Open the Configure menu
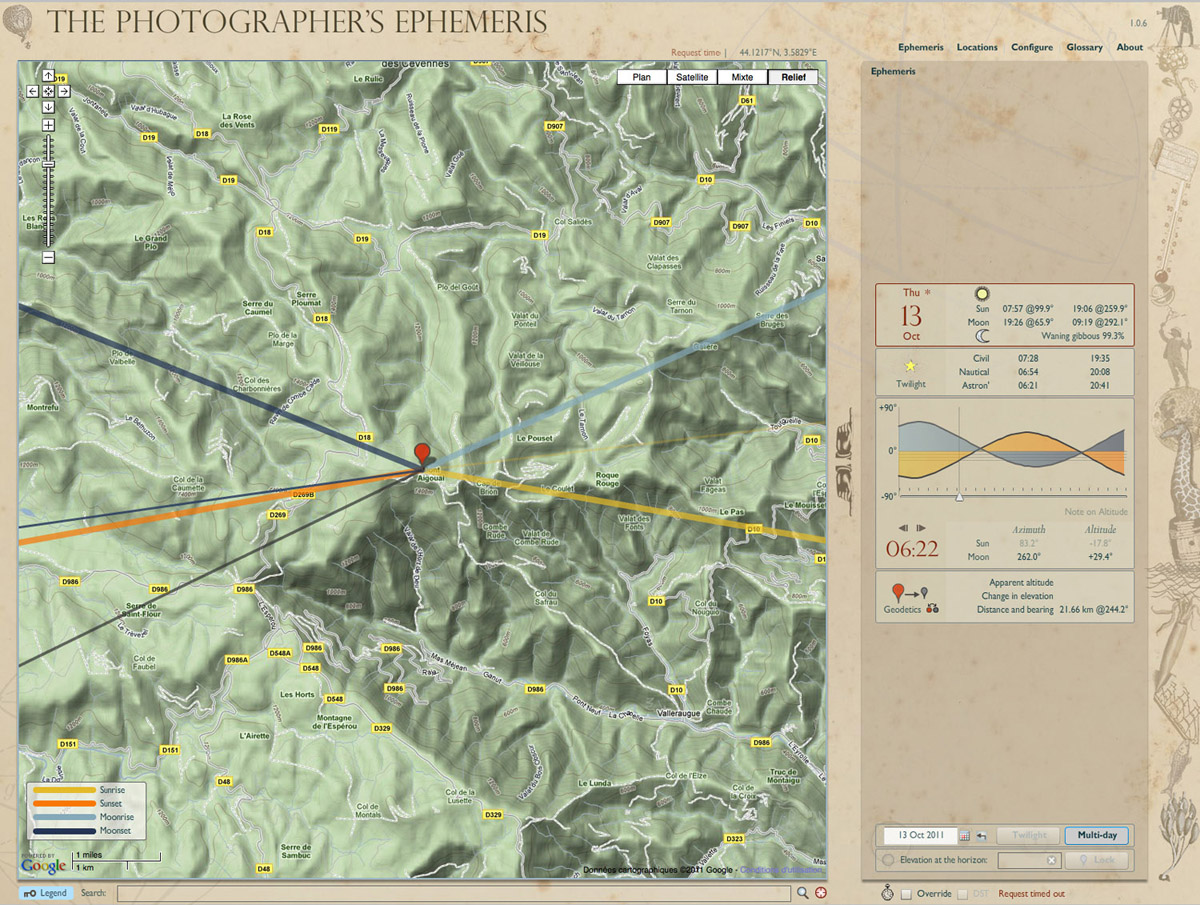This screenshot has height=905, width=1200. click(x=1032, y=47)
